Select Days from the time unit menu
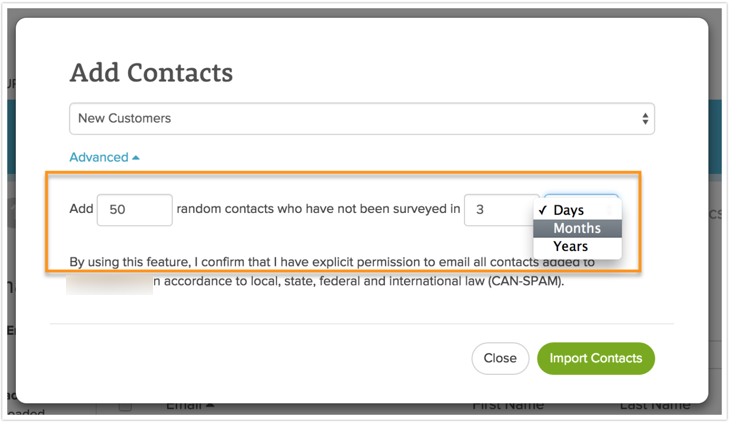The width and height of the screenshot is (730, 423). 568,210
